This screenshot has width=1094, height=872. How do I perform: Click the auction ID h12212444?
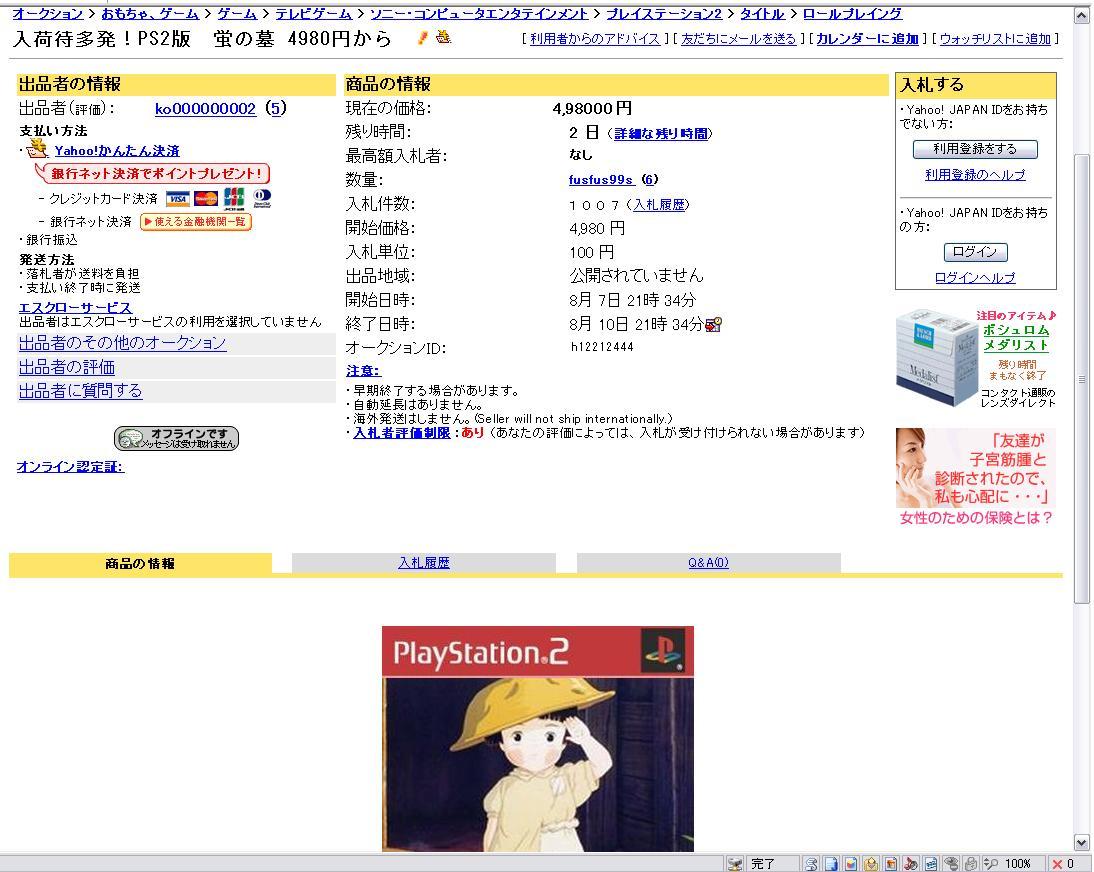[601, 347]
